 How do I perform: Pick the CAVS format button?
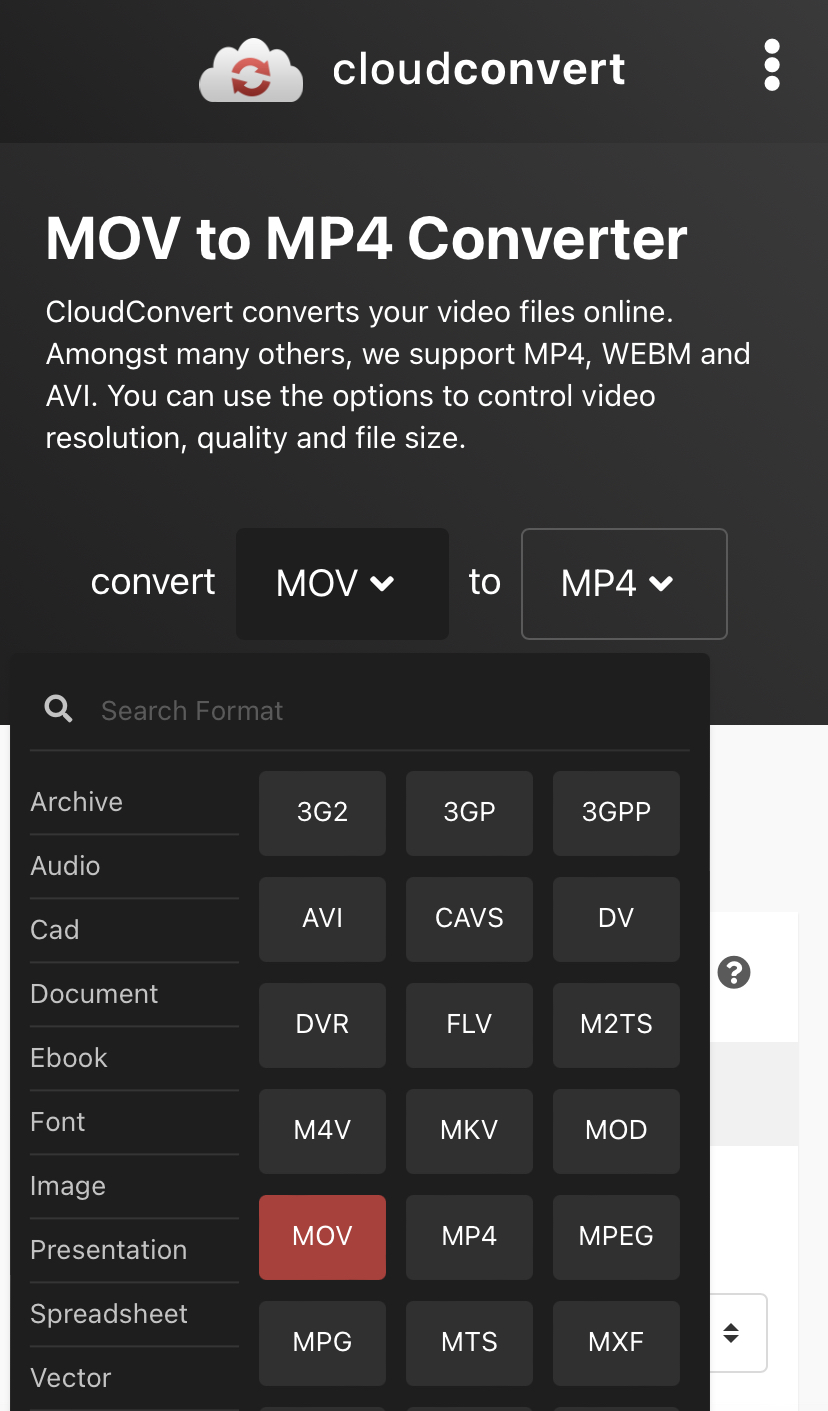pos(469,919)
